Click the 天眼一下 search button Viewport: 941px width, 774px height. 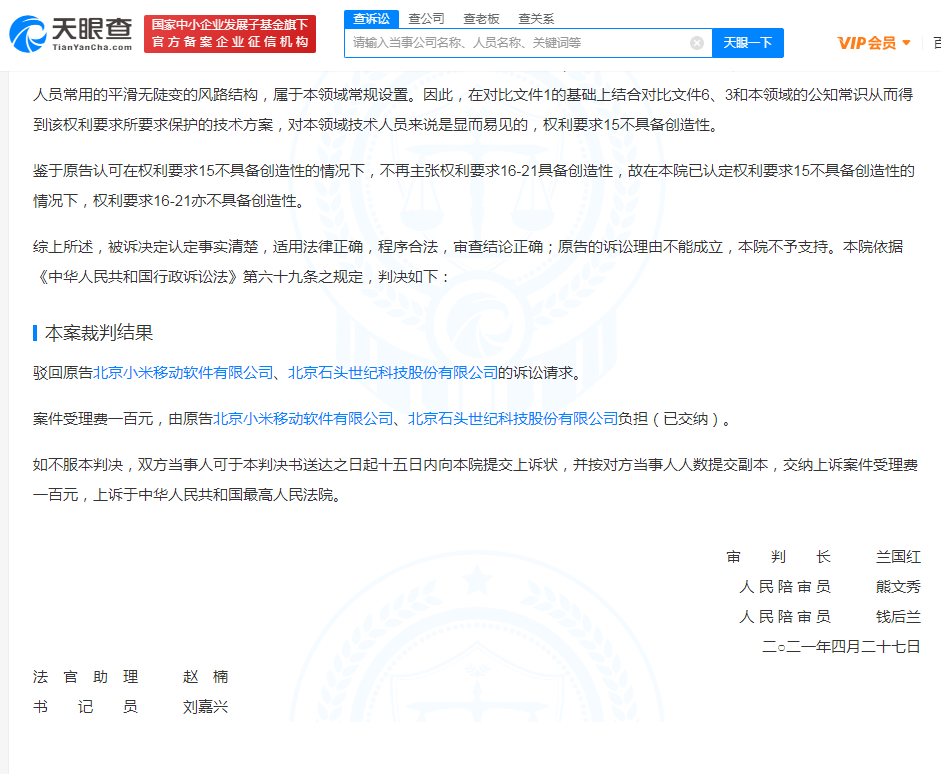(746, 43)
